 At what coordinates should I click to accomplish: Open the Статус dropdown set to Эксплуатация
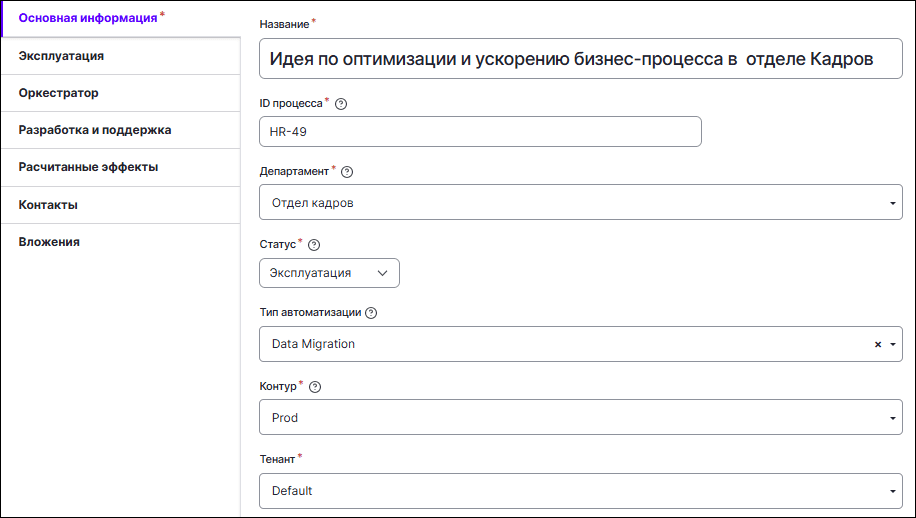point(329,272)
